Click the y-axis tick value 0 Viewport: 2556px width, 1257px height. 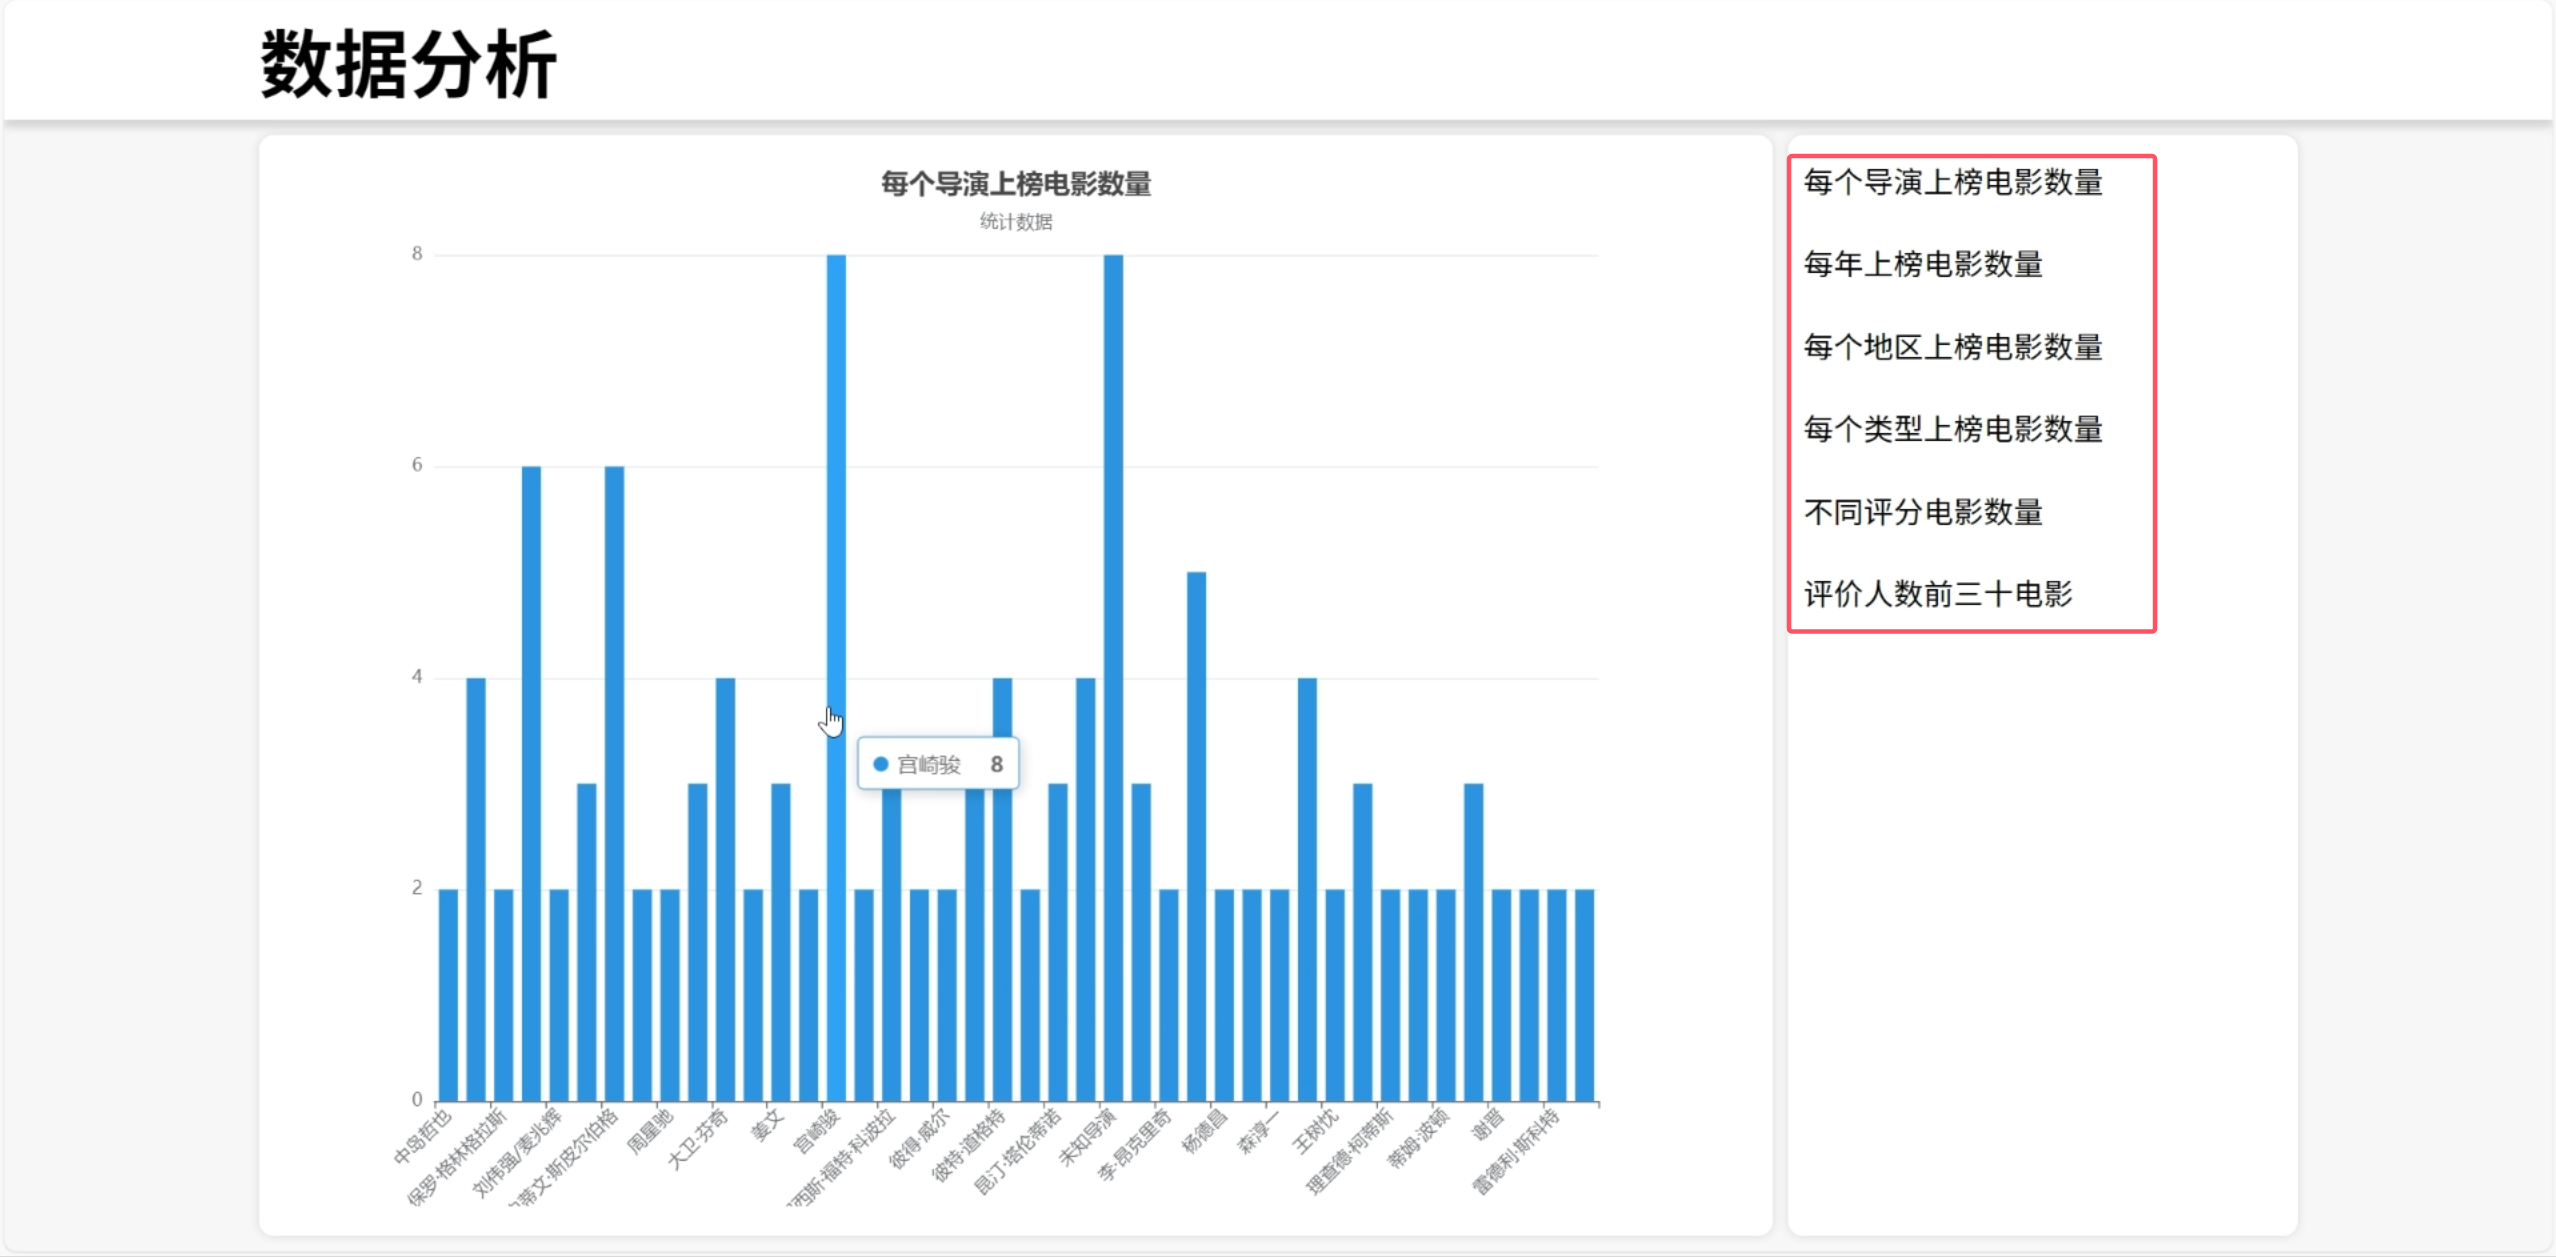[417, 1100]
